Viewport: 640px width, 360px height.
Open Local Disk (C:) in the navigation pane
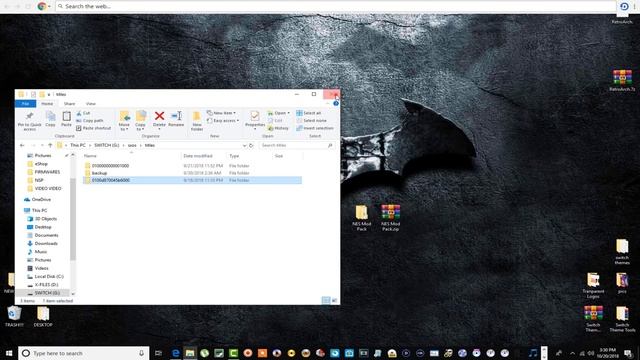coord(49,276)
